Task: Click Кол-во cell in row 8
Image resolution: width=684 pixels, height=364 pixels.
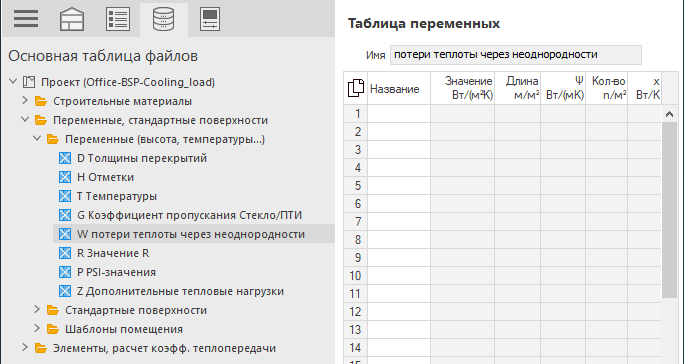Action: click(607, 240)
